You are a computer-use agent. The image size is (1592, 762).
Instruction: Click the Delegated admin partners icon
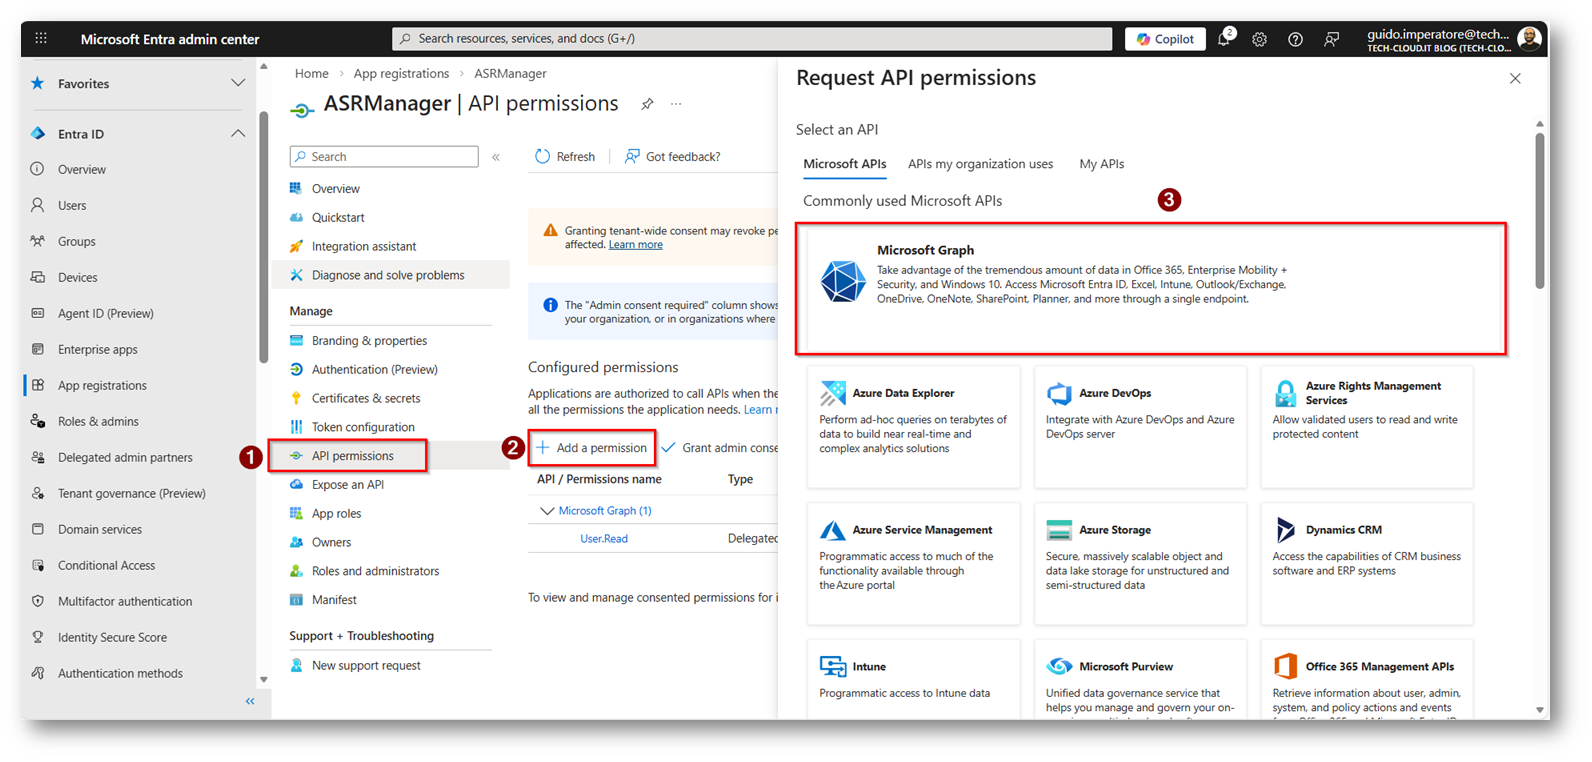[x=38, y=457]
